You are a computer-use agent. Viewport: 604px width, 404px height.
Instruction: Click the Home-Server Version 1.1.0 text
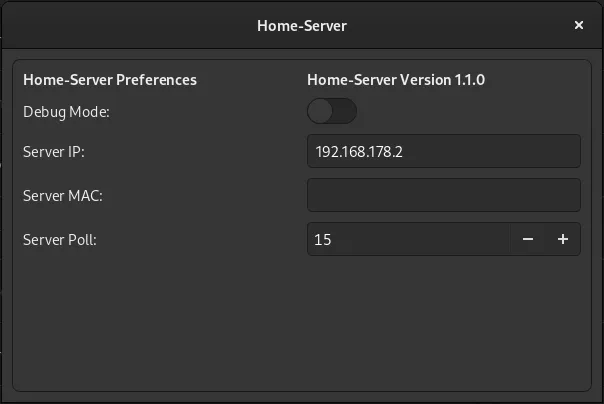coord(396,80)
